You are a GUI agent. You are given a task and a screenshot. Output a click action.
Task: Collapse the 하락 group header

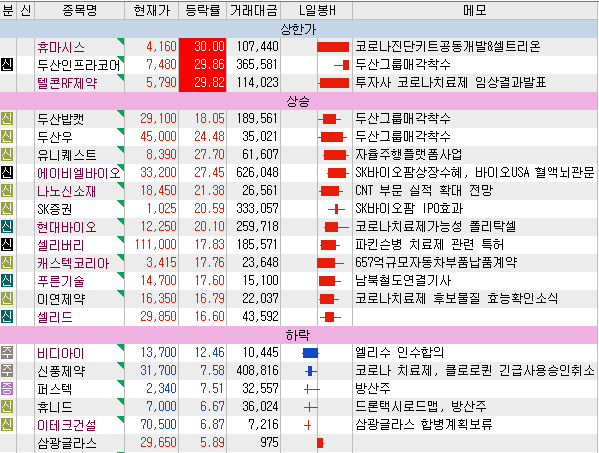[x=298, y=335]
